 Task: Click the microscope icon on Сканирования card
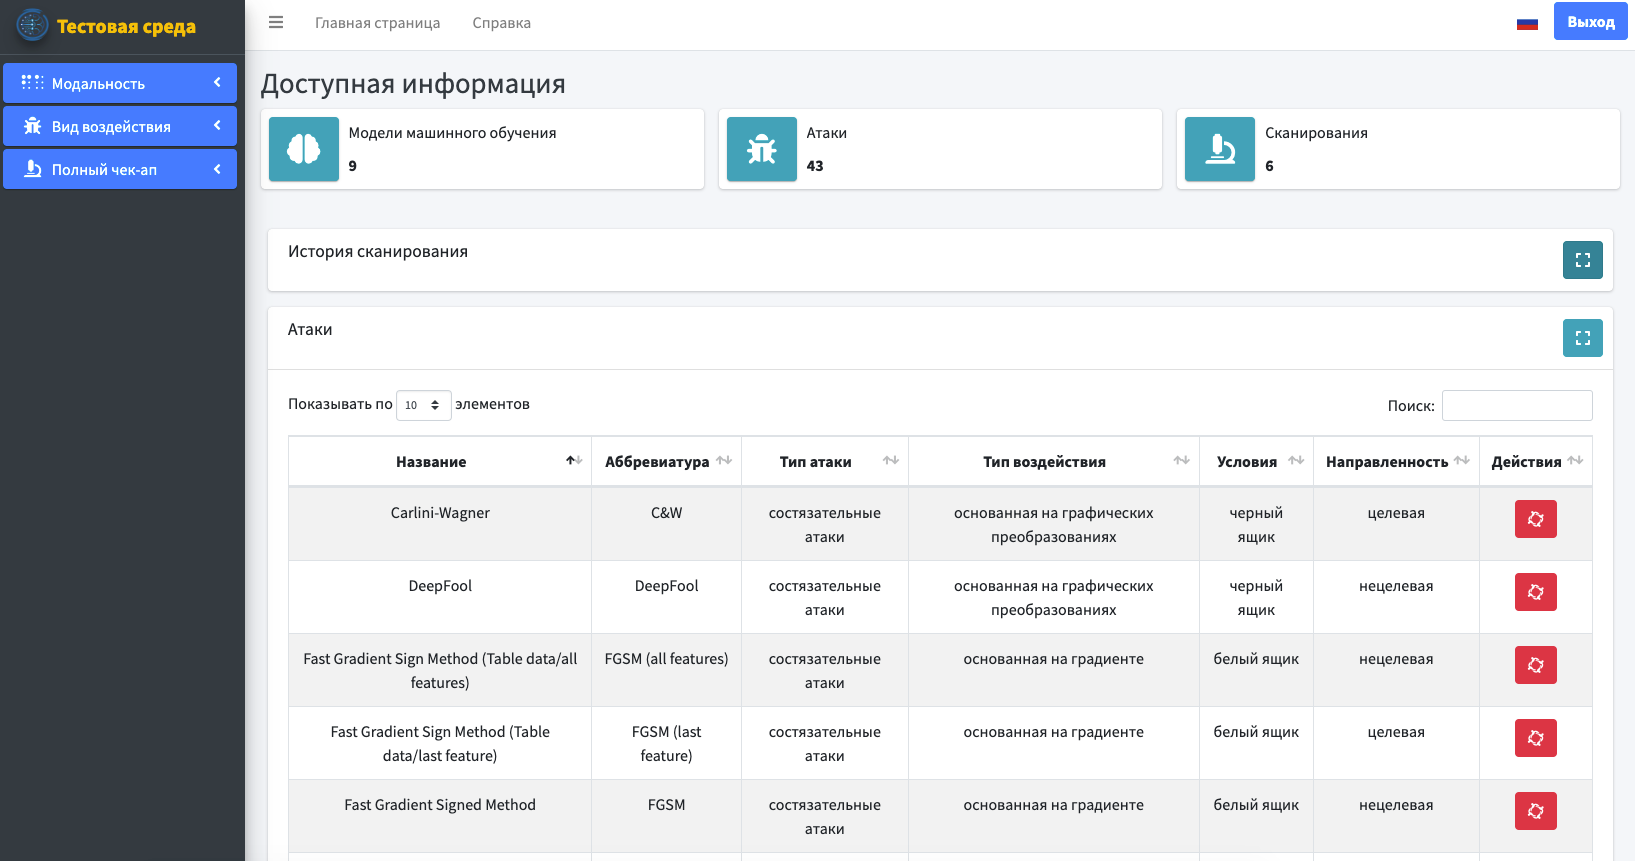pyautogui.click(x=1220, y=149)
